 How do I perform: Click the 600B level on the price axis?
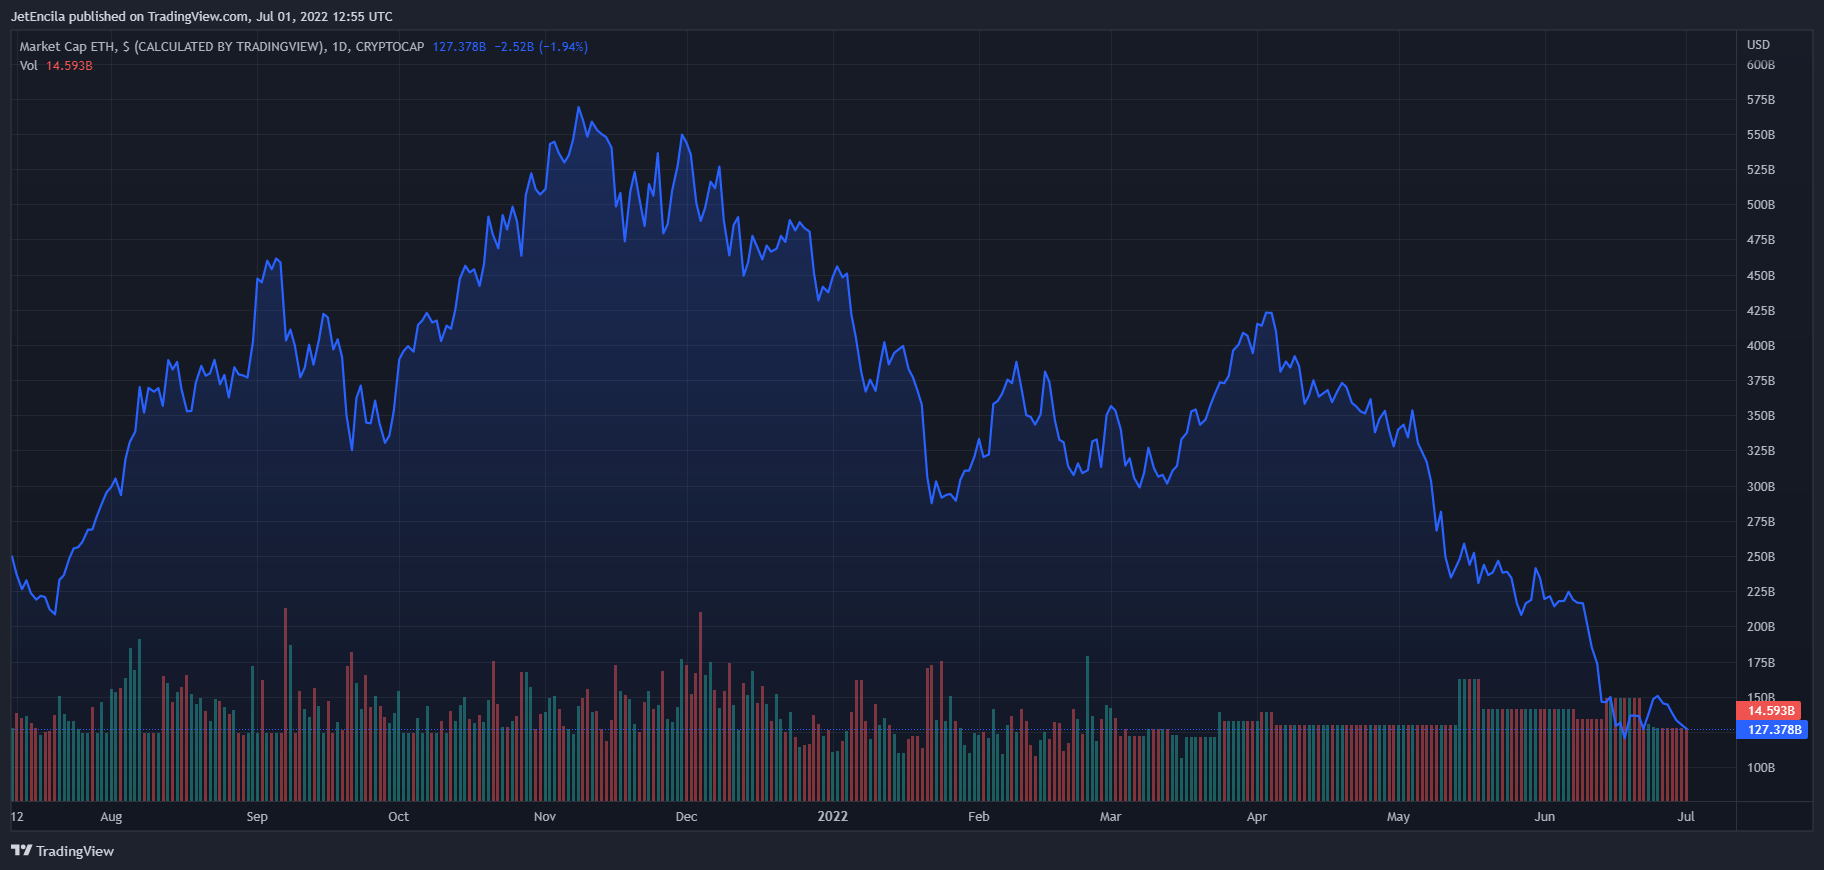[1760, 65]
